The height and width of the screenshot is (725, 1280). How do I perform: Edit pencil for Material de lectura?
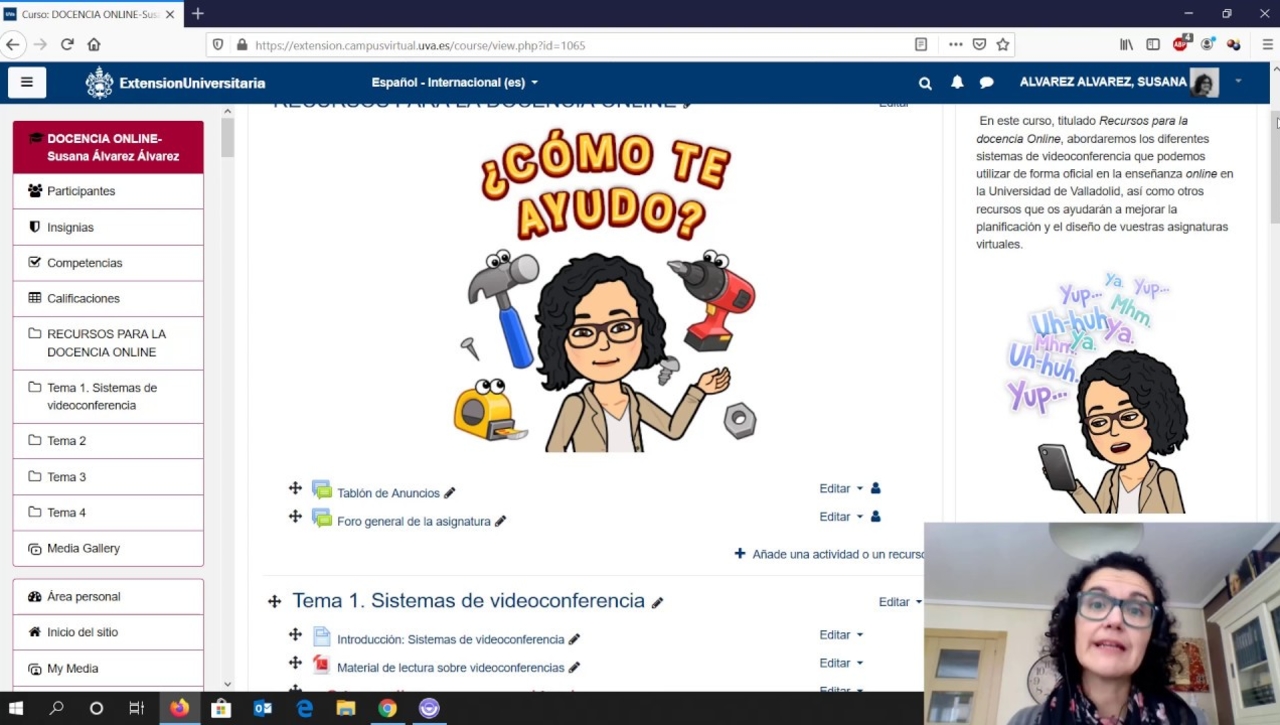point(575,667)
